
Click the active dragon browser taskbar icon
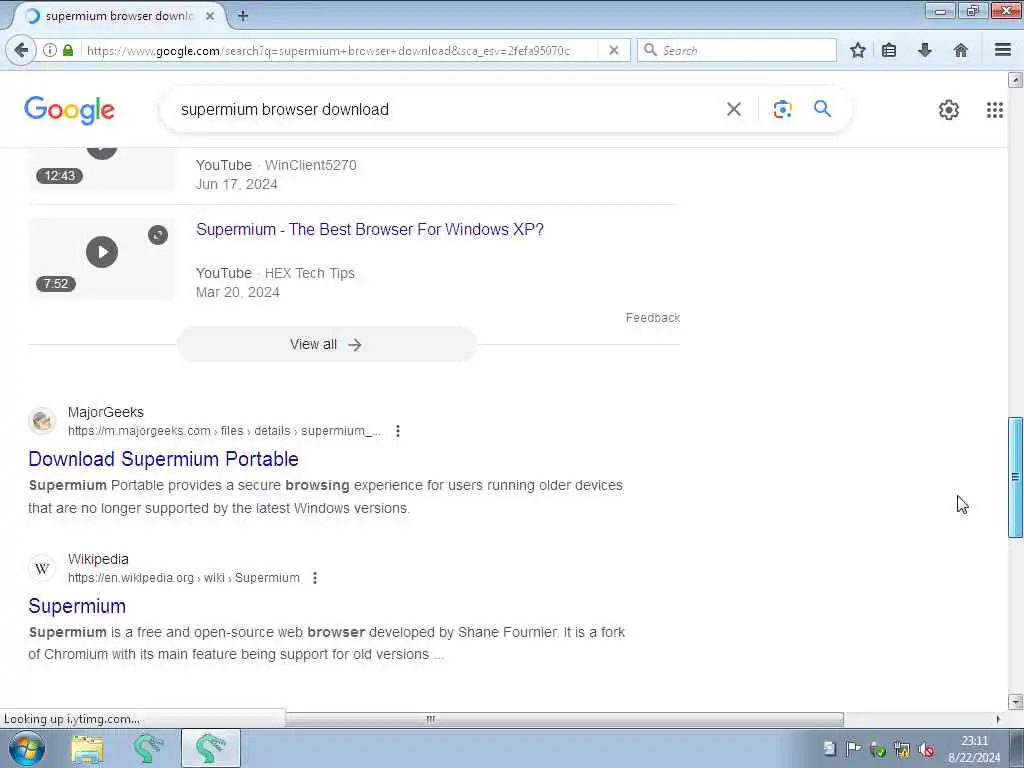click(x=210, y=748)
